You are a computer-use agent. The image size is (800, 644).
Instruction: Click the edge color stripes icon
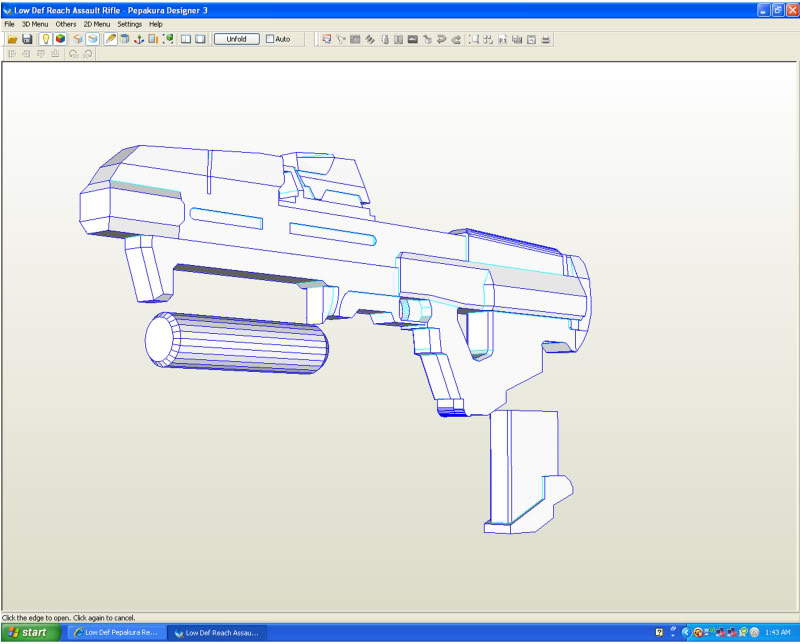[x=370, y=39]
